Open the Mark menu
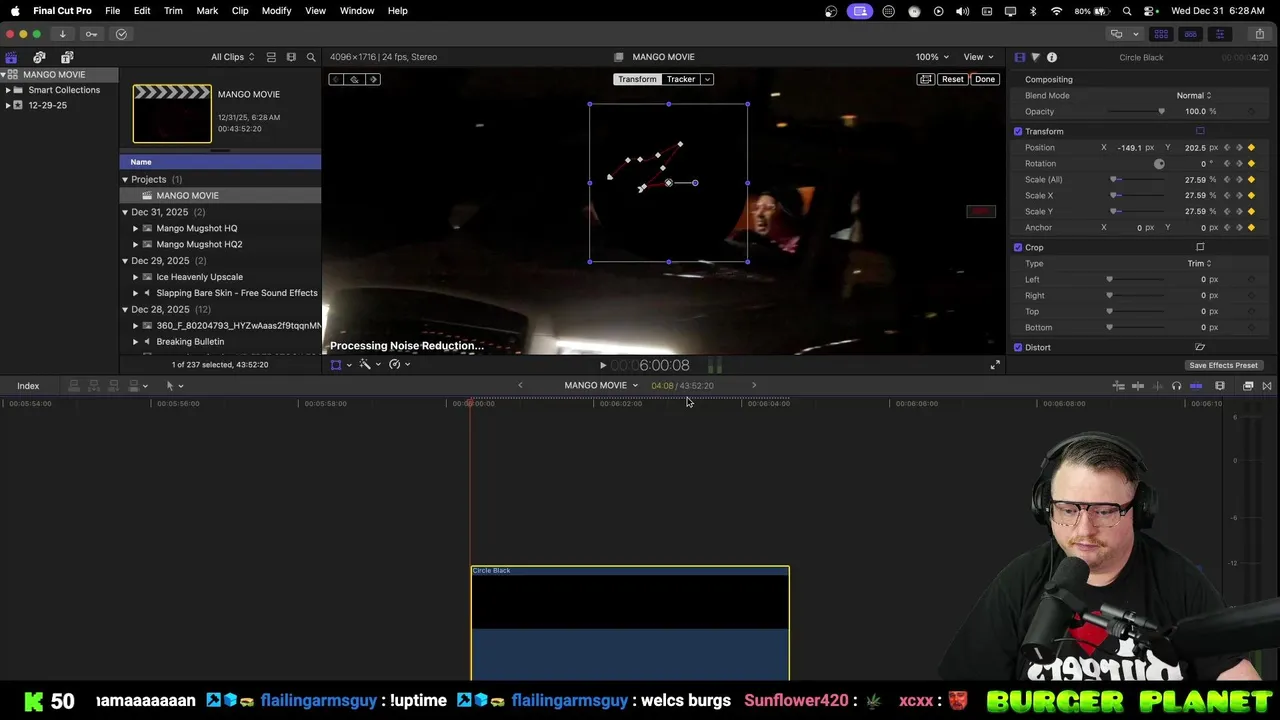 click(207, 11)
